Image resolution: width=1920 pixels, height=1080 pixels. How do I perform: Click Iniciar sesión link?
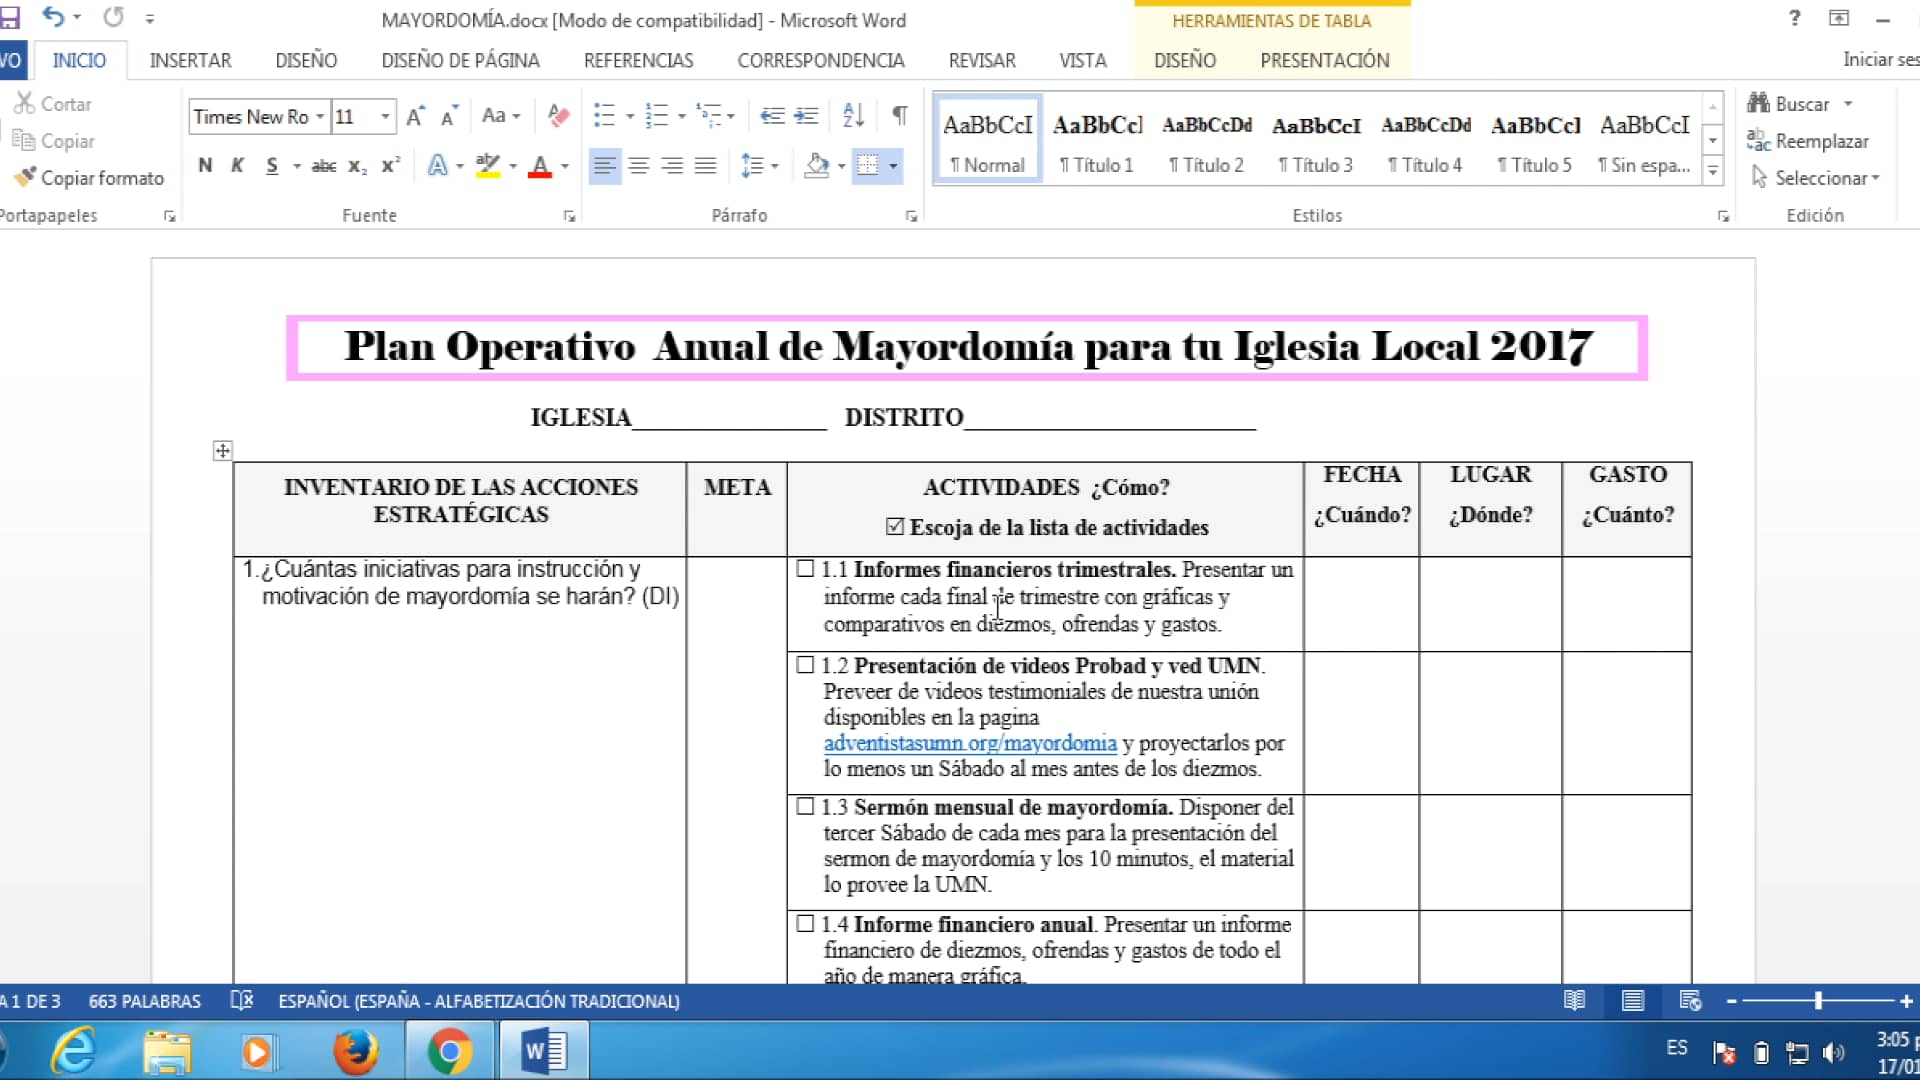click(x=1880, y=60)
